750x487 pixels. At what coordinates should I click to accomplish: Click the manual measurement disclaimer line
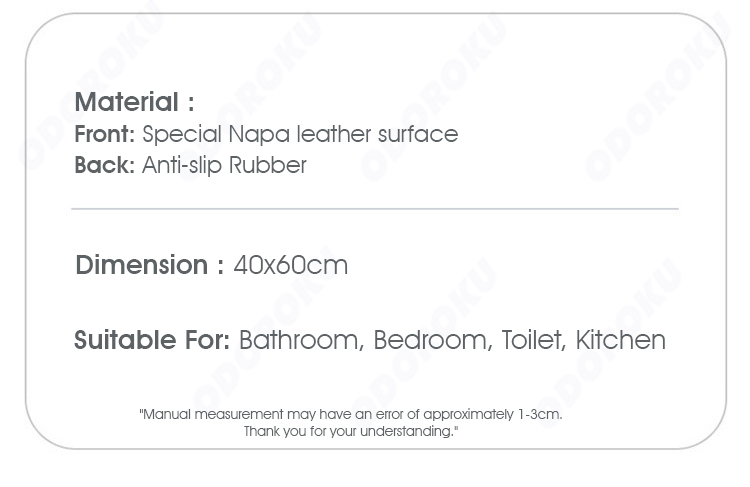coord(351,414)
